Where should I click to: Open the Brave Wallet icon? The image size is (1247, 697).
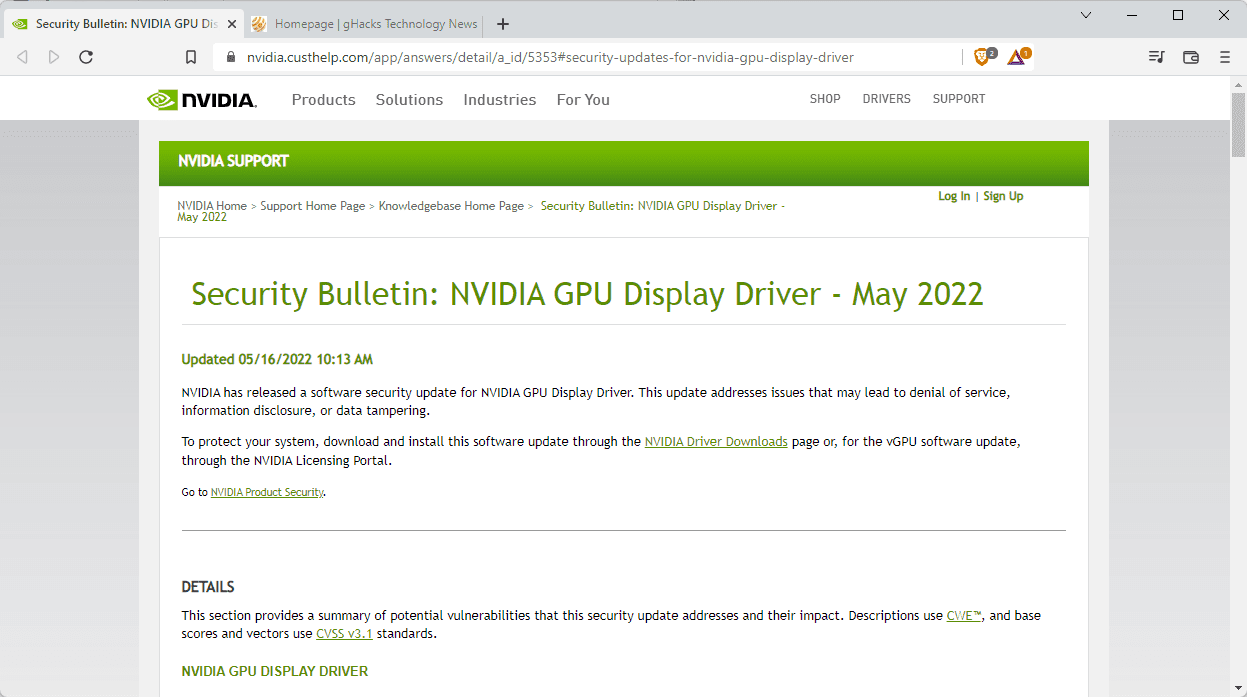coord(1190,57)
